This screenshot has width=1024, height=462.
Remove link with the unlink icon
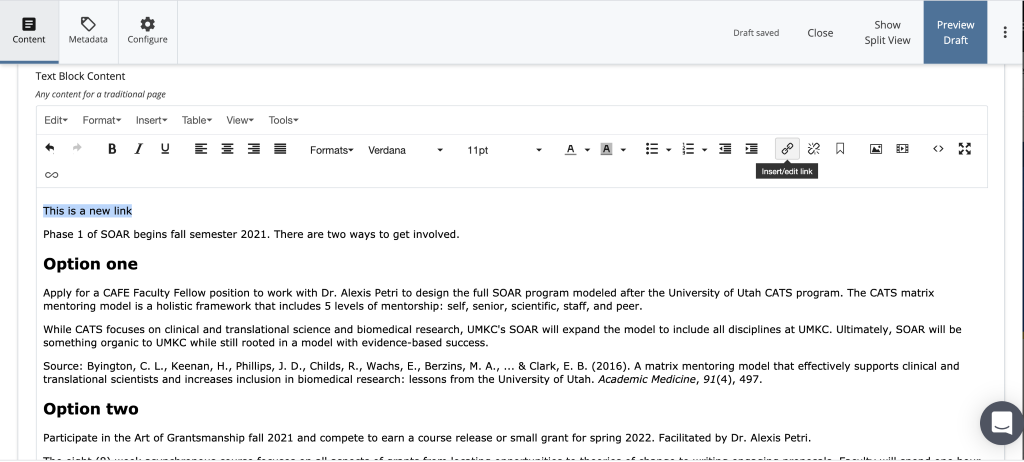click(x=814, y=149)
